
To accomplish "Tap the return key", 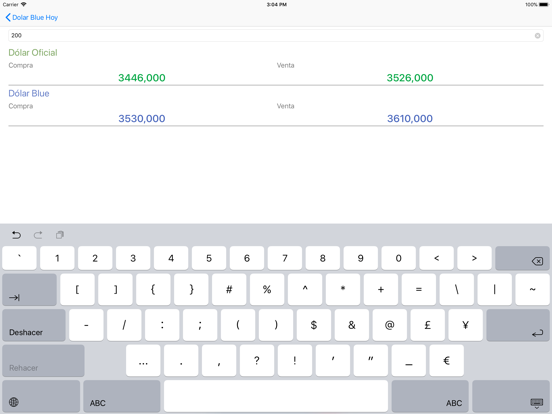I will click(x=518, y=325).
